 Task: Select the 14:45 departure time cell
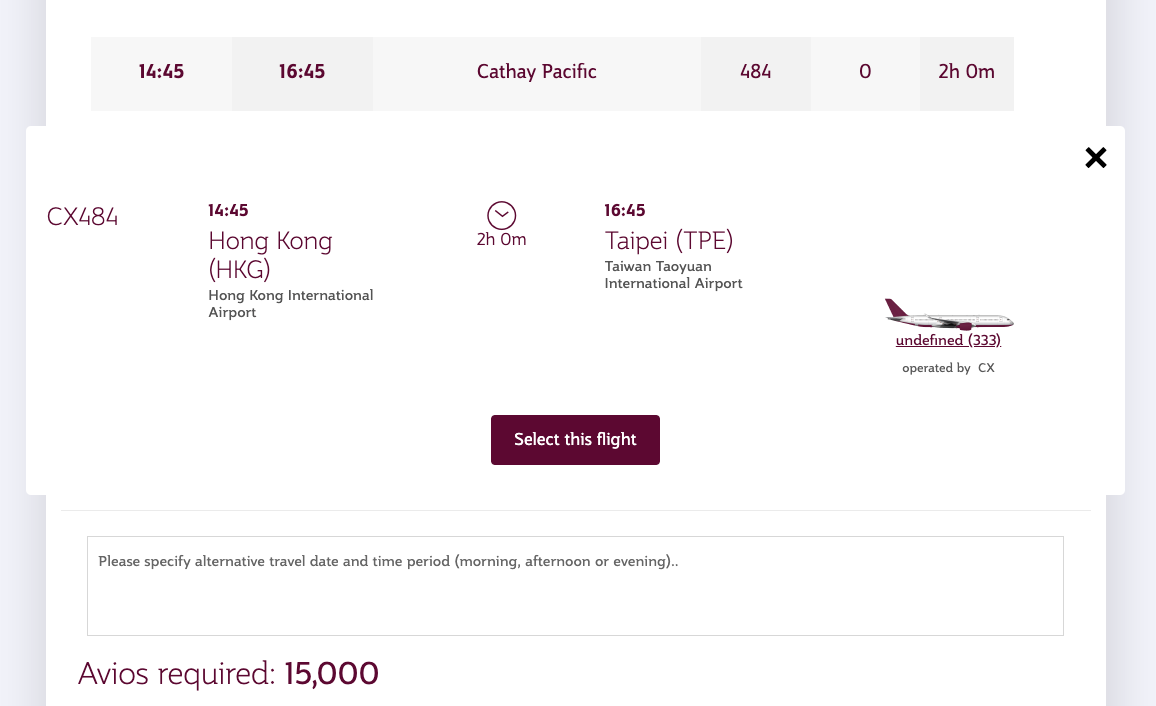point(160,72)
